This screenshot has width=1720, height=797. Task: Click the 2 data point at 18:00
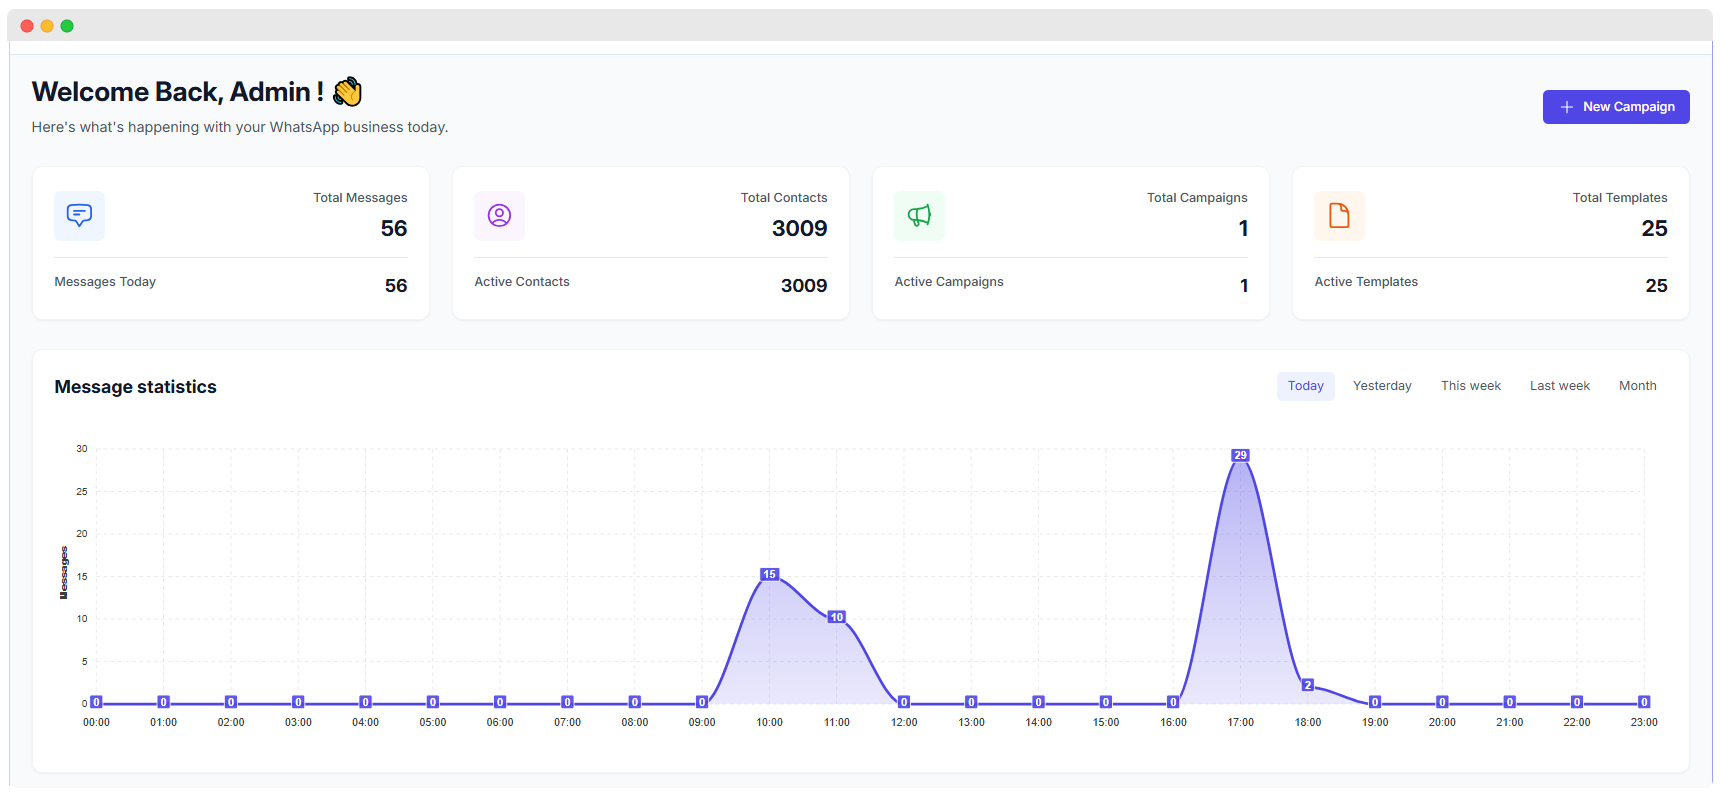tap(1307, 685)
